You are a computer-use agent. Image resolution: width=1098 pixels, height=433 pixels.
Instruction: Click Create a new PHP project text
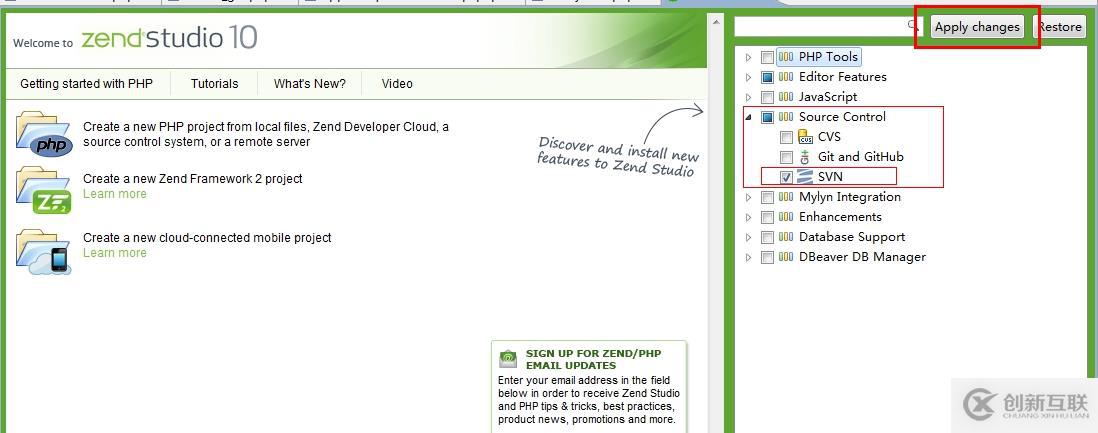pyautogui.click(x=266, y=134)
